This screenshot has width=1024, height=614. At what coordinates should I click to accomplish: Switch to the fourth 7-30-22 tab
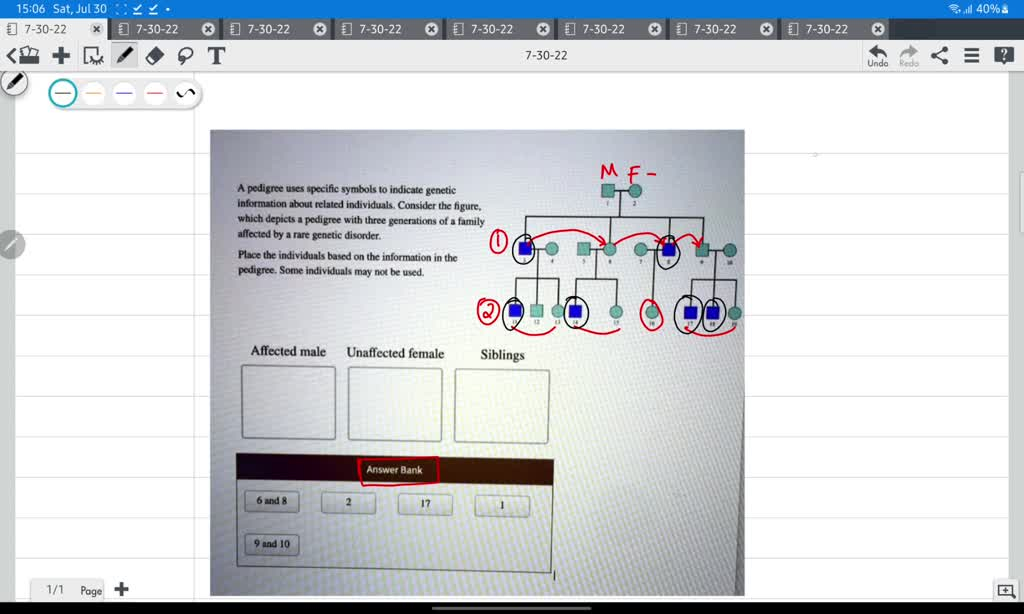(x=380, y=29)
